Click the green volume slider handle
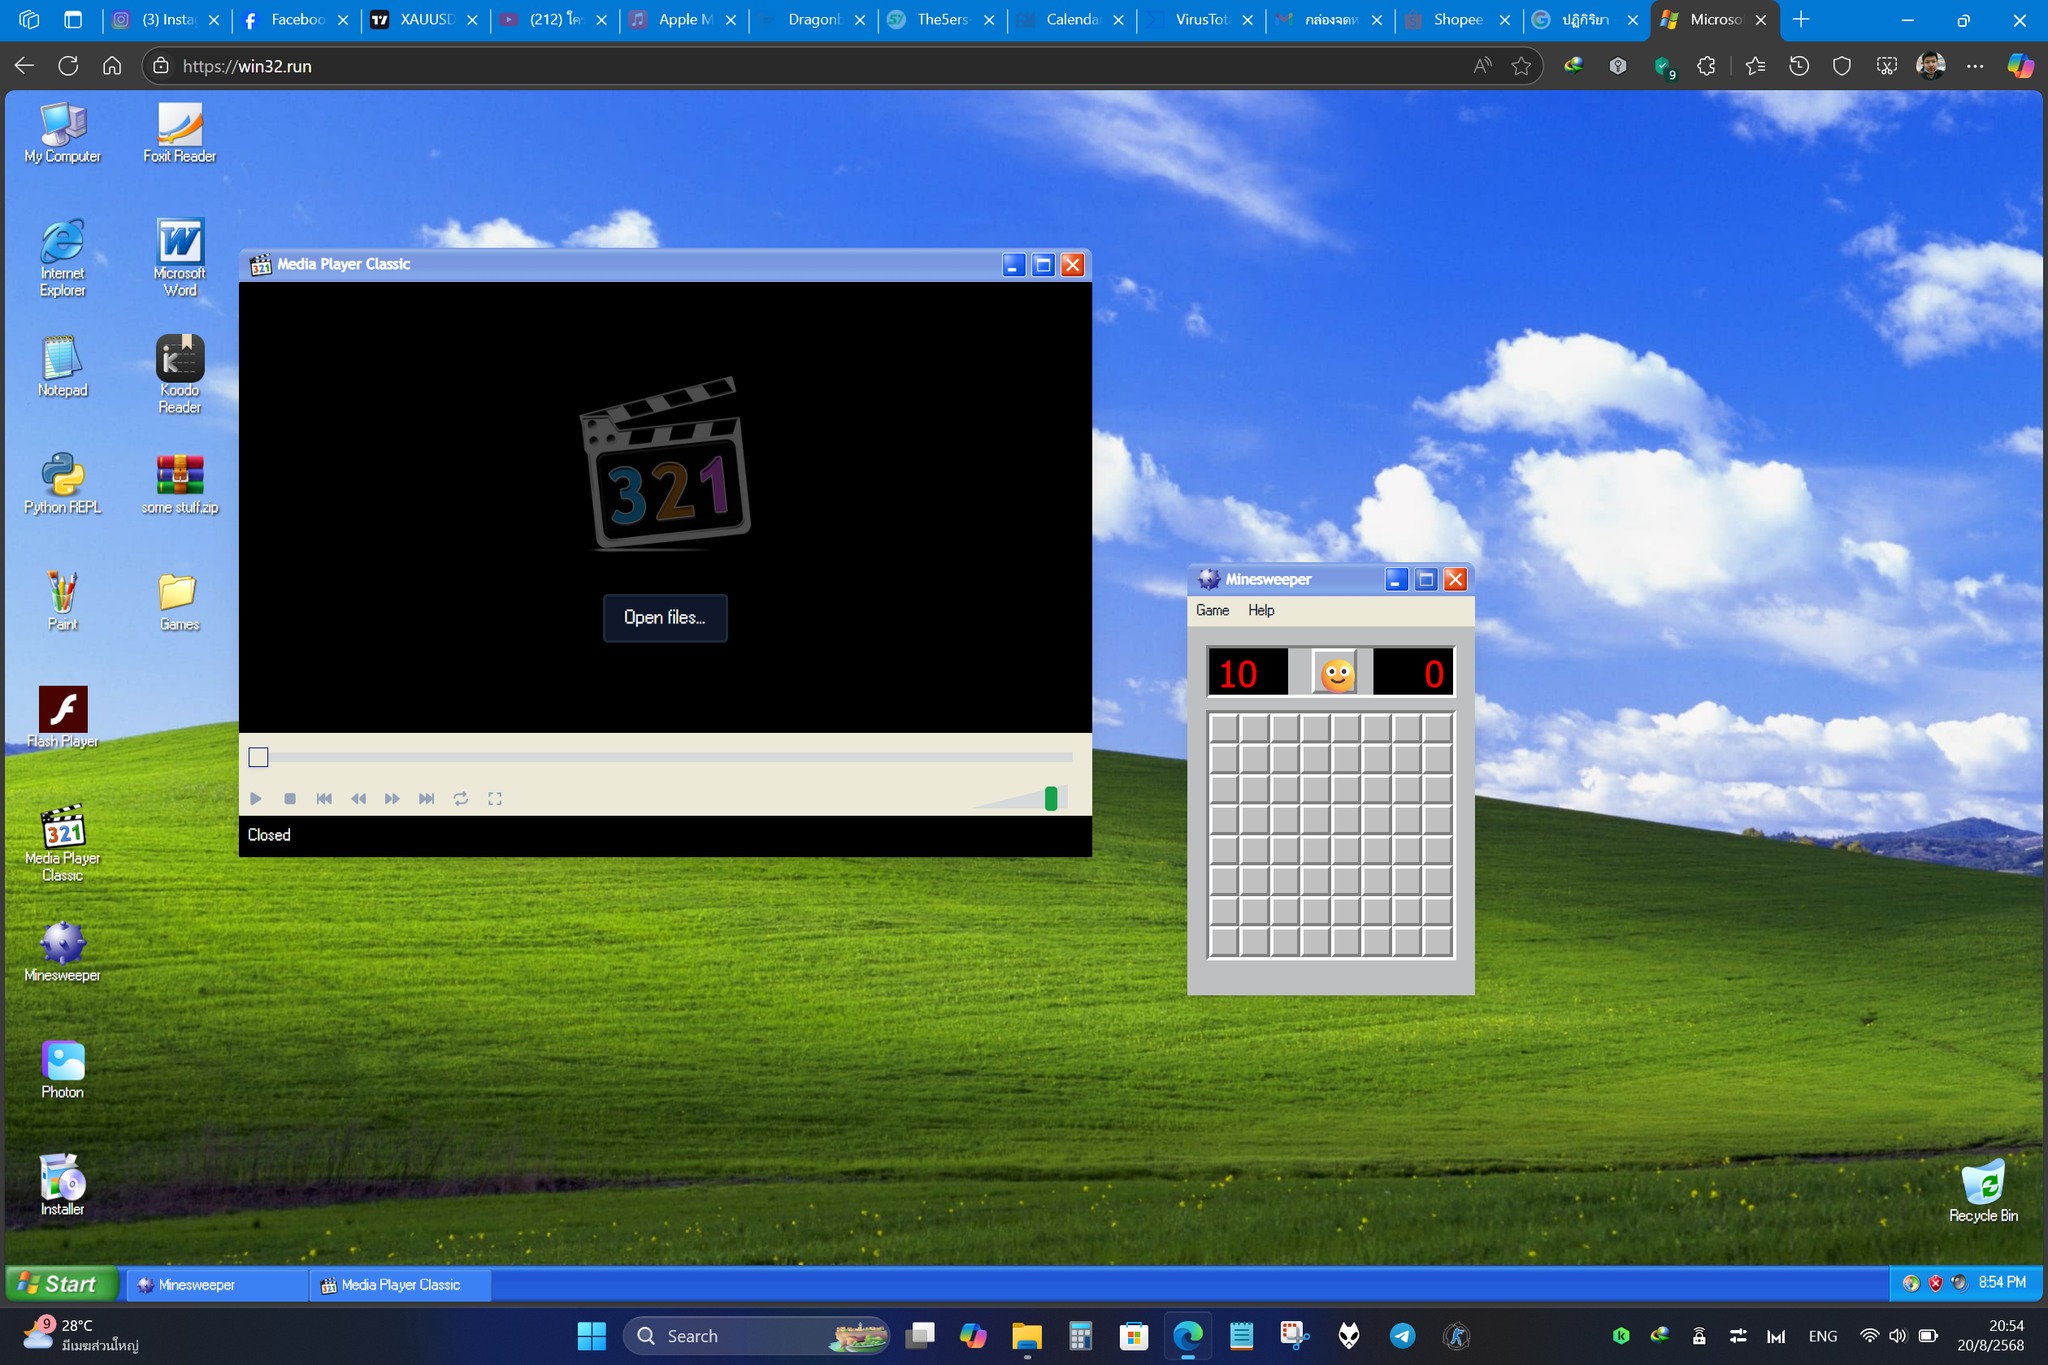The height and width of the screenshot is (1365, 2048). pos(1051,798)
